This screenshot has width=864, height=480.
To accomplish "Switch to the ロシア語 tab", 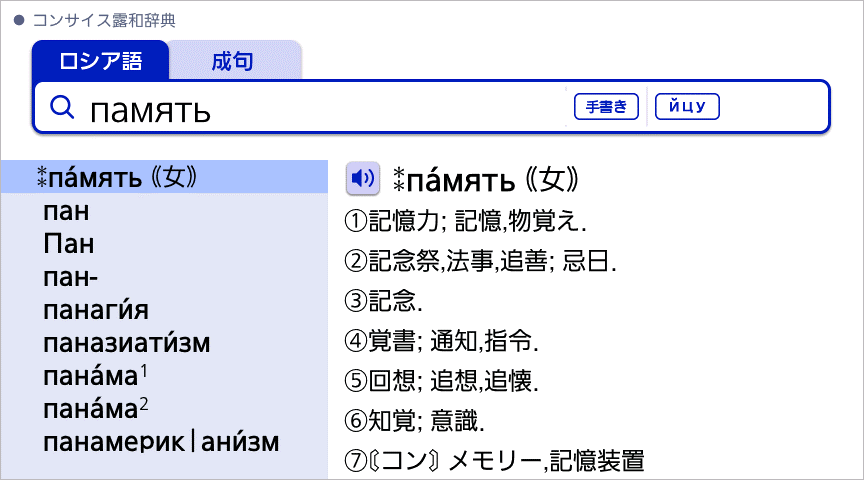I will click(x=100, y=61).
